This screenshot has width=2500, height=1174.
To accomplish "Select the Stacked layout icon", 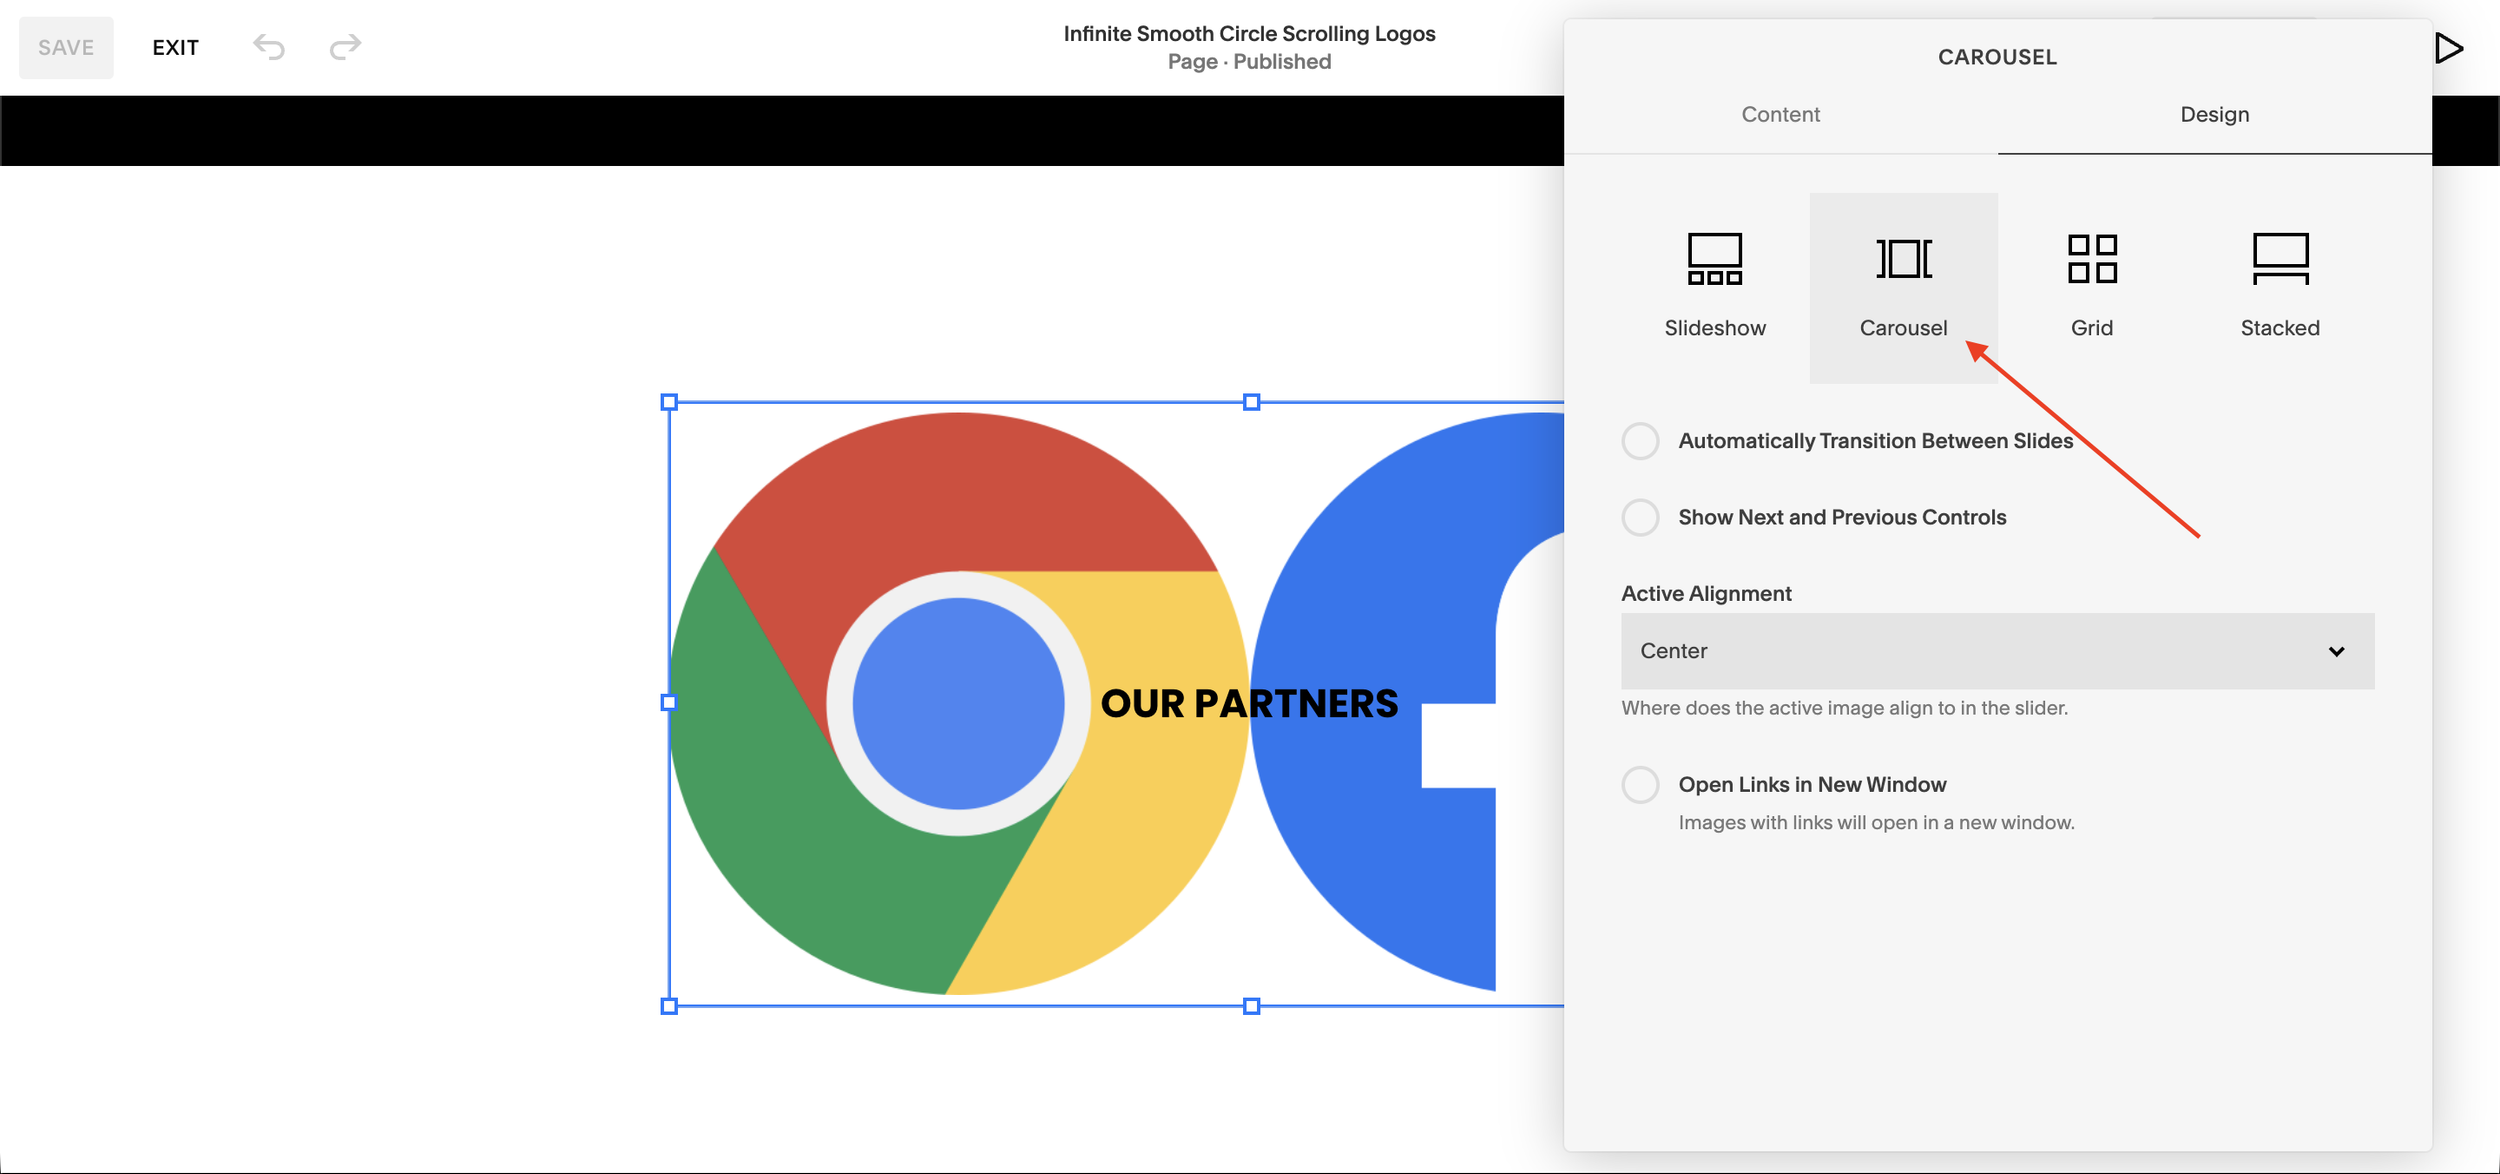I will click(x=2280, y=259).
